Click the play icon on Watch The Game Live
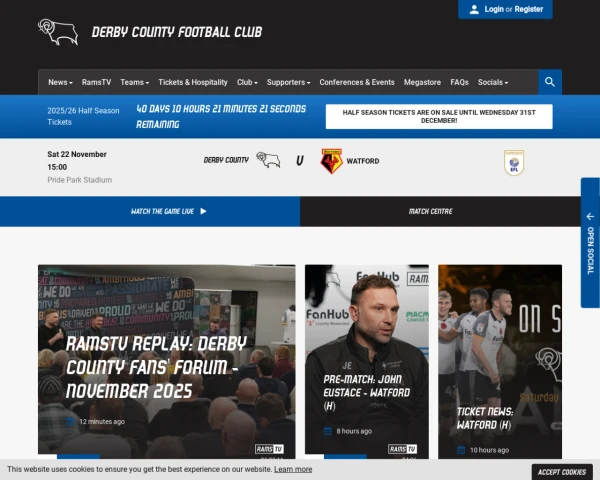The width and height of the screenshot is (600, 480). 203,211
